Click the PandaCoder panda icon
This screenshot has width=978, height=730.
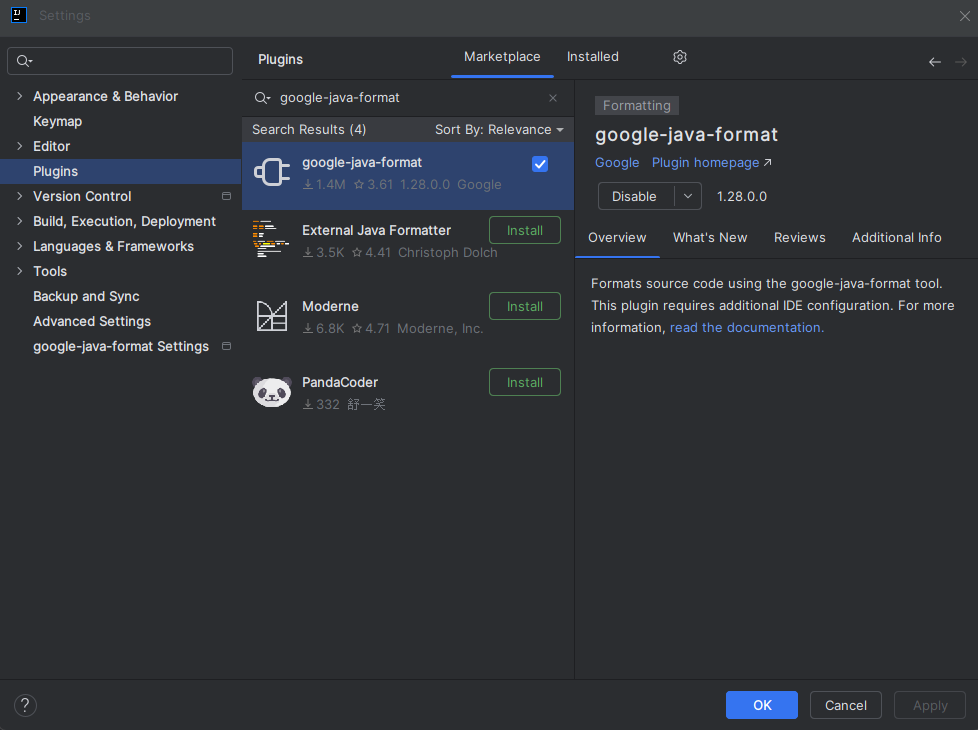pos(272,391)
